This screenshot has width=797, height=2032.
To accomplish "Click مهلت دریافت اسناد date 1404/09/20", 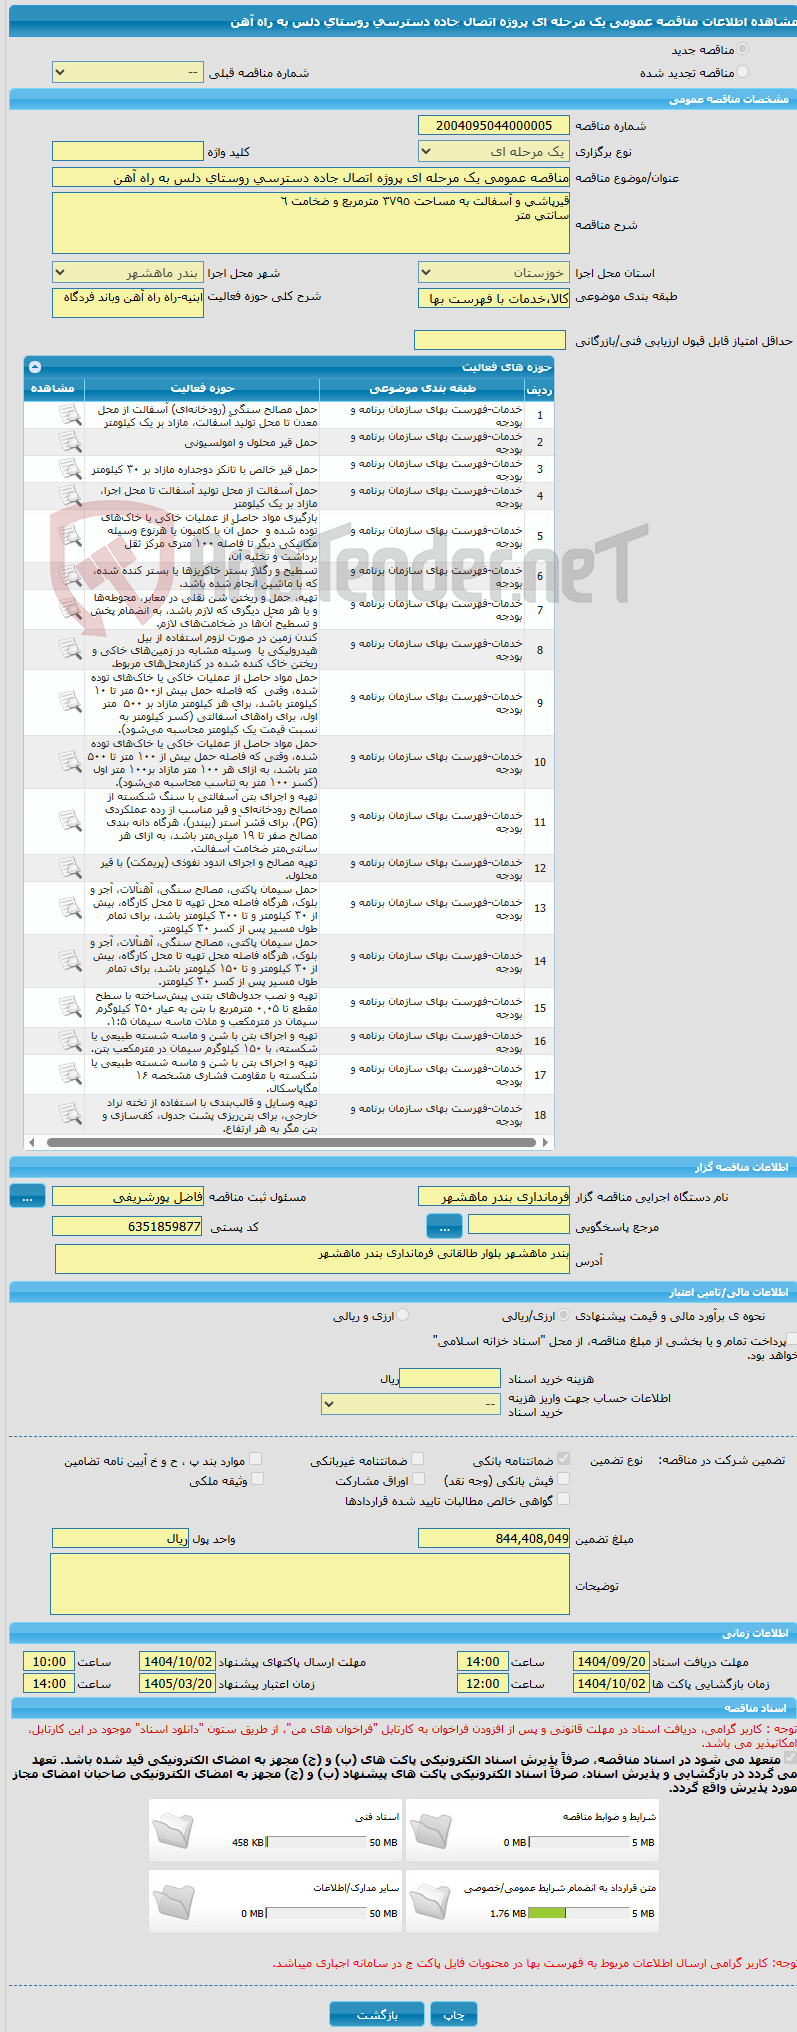I will 611,1661.
